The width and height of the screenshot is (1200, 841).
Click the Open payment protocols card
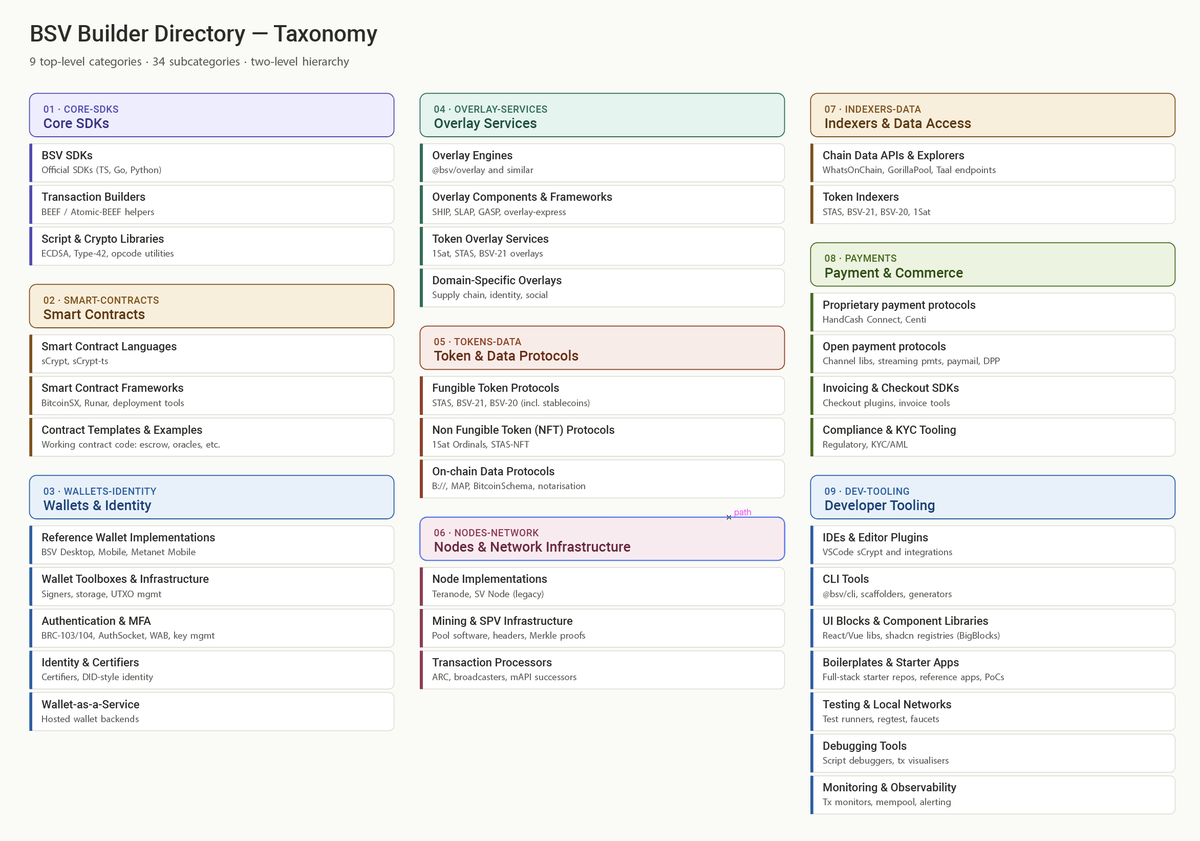tap(993, 354)
